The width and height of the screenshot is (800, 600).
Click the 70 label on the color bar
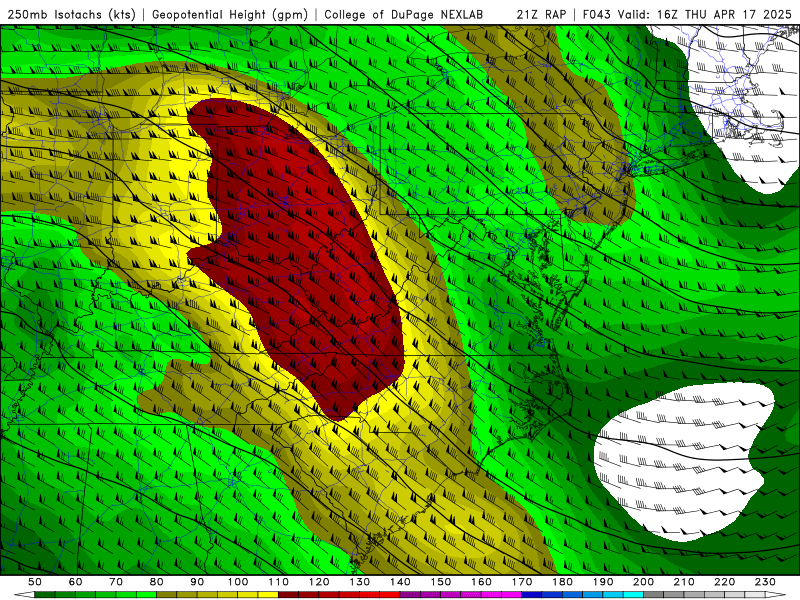pyautogui.click(x=116, y=582)
